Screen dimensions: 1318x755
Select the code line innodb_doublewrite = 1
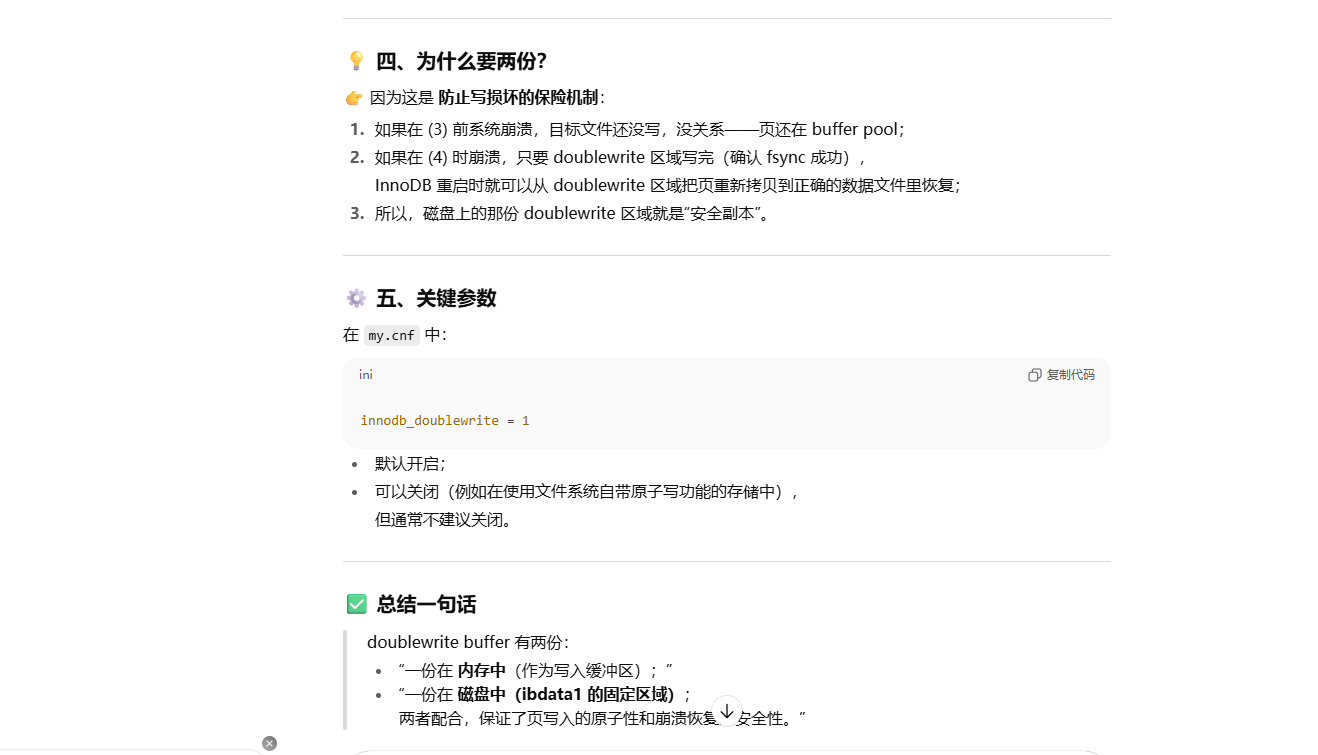(x=444, y=420)
